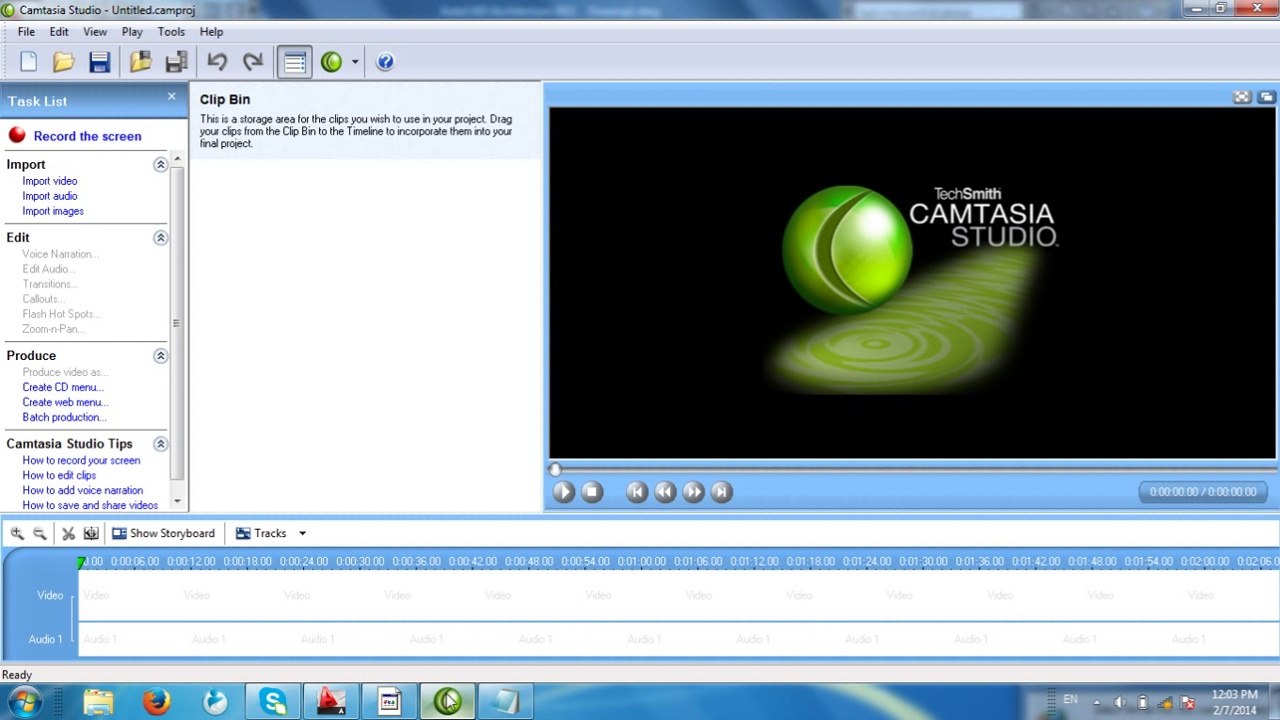Click the timeline ruler at 0:01:00.00
The width and height of the screenshot is (1280, 720).
point(642,562)
